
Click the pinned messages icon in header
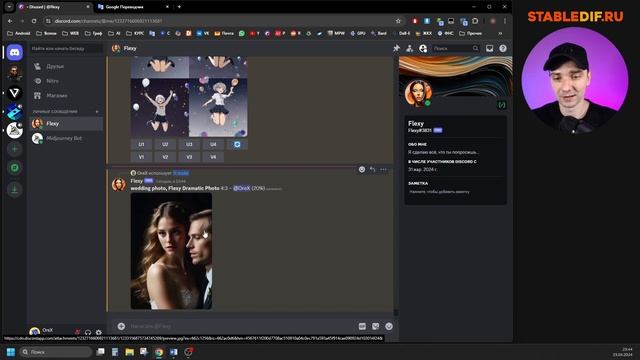[x=396, y=48]
